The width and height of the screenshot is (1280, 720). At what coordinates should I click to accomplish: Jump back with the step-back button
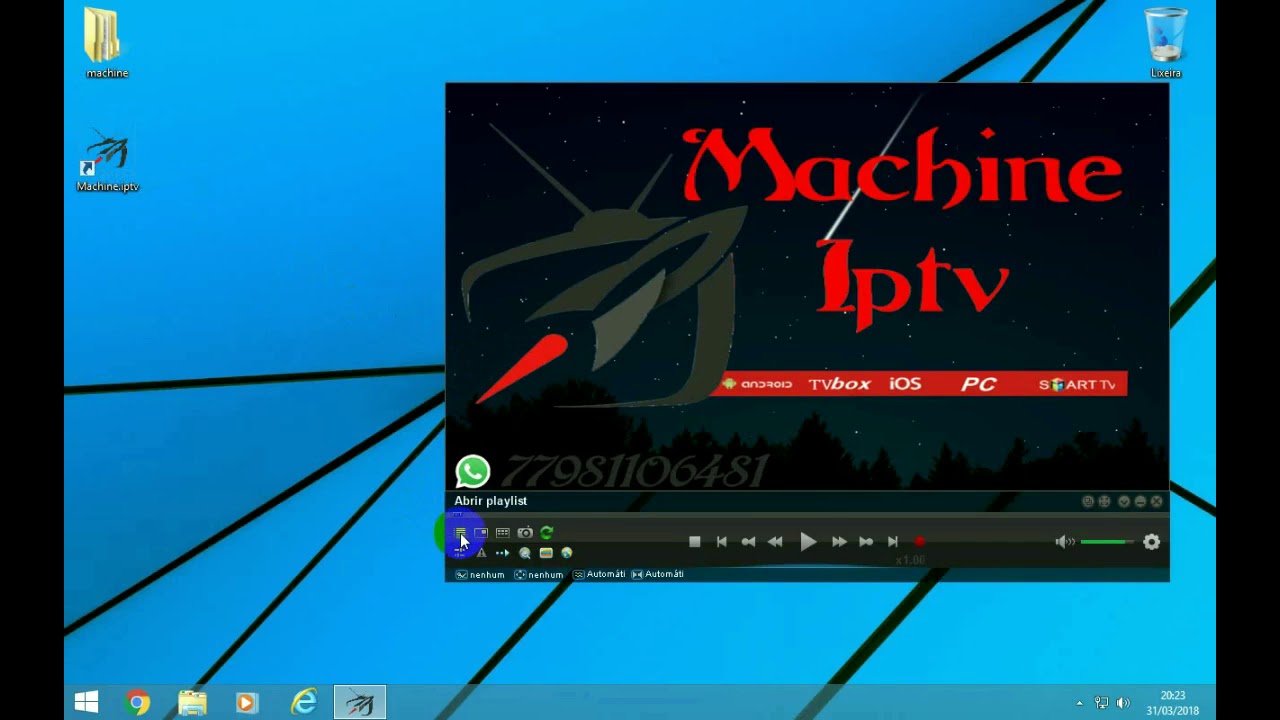coord(748,541)
